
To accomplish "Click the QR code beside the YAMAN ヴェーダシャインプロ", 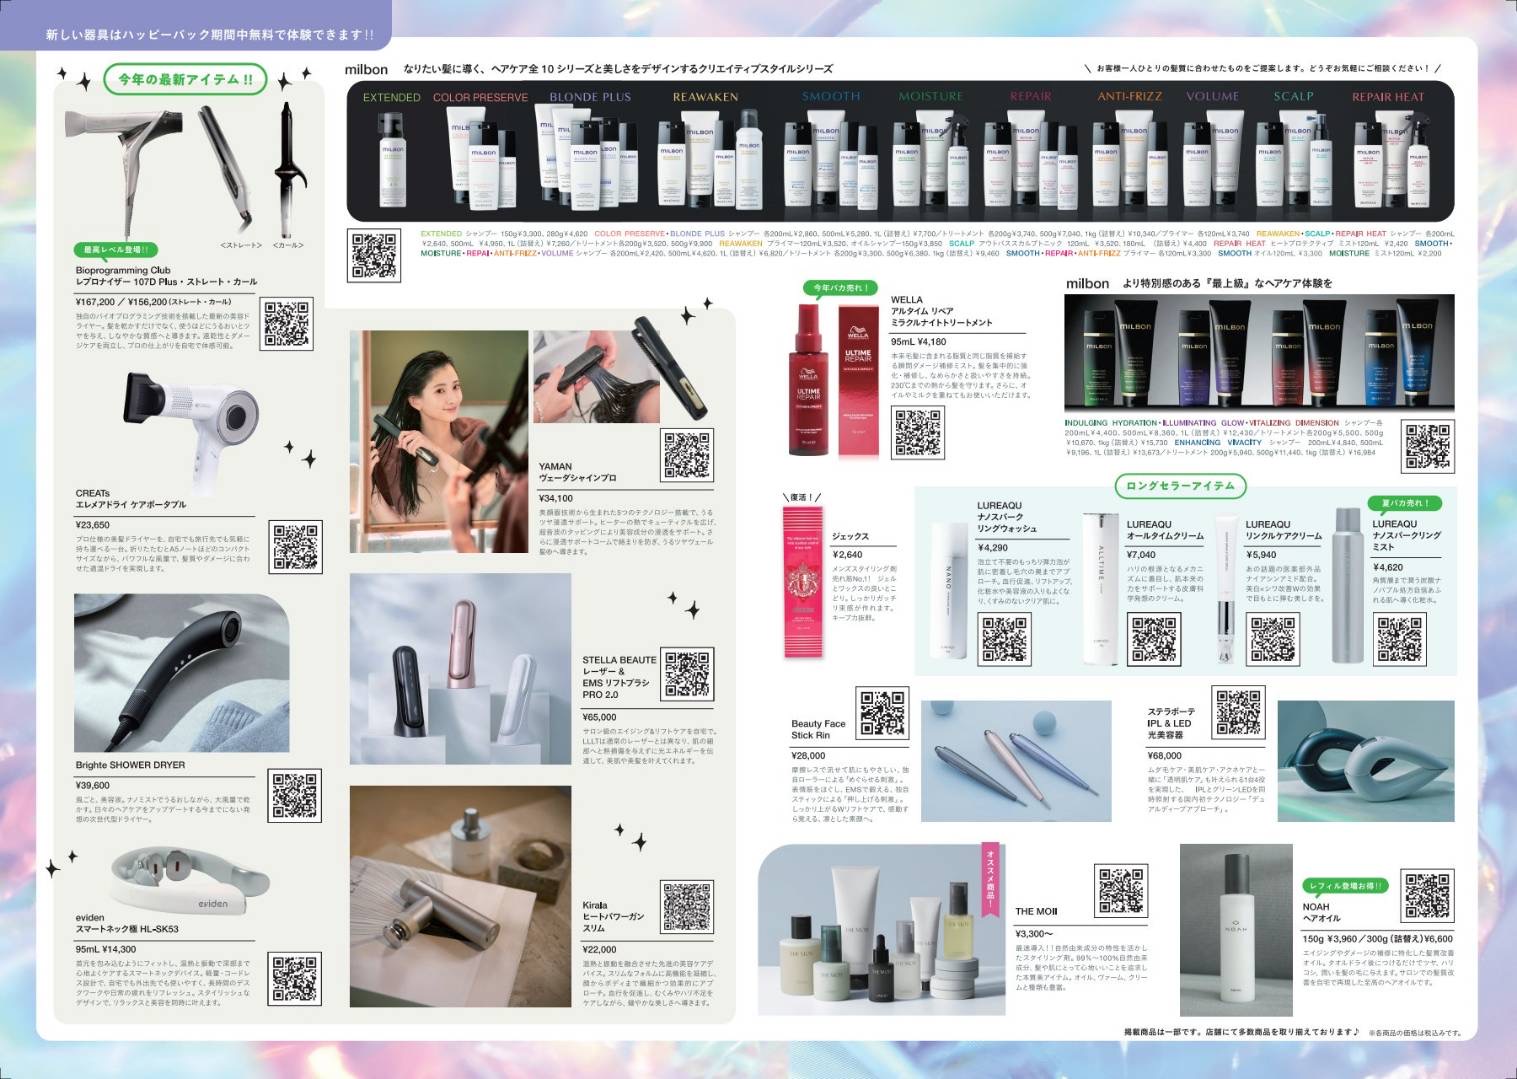I will [688, 455].
